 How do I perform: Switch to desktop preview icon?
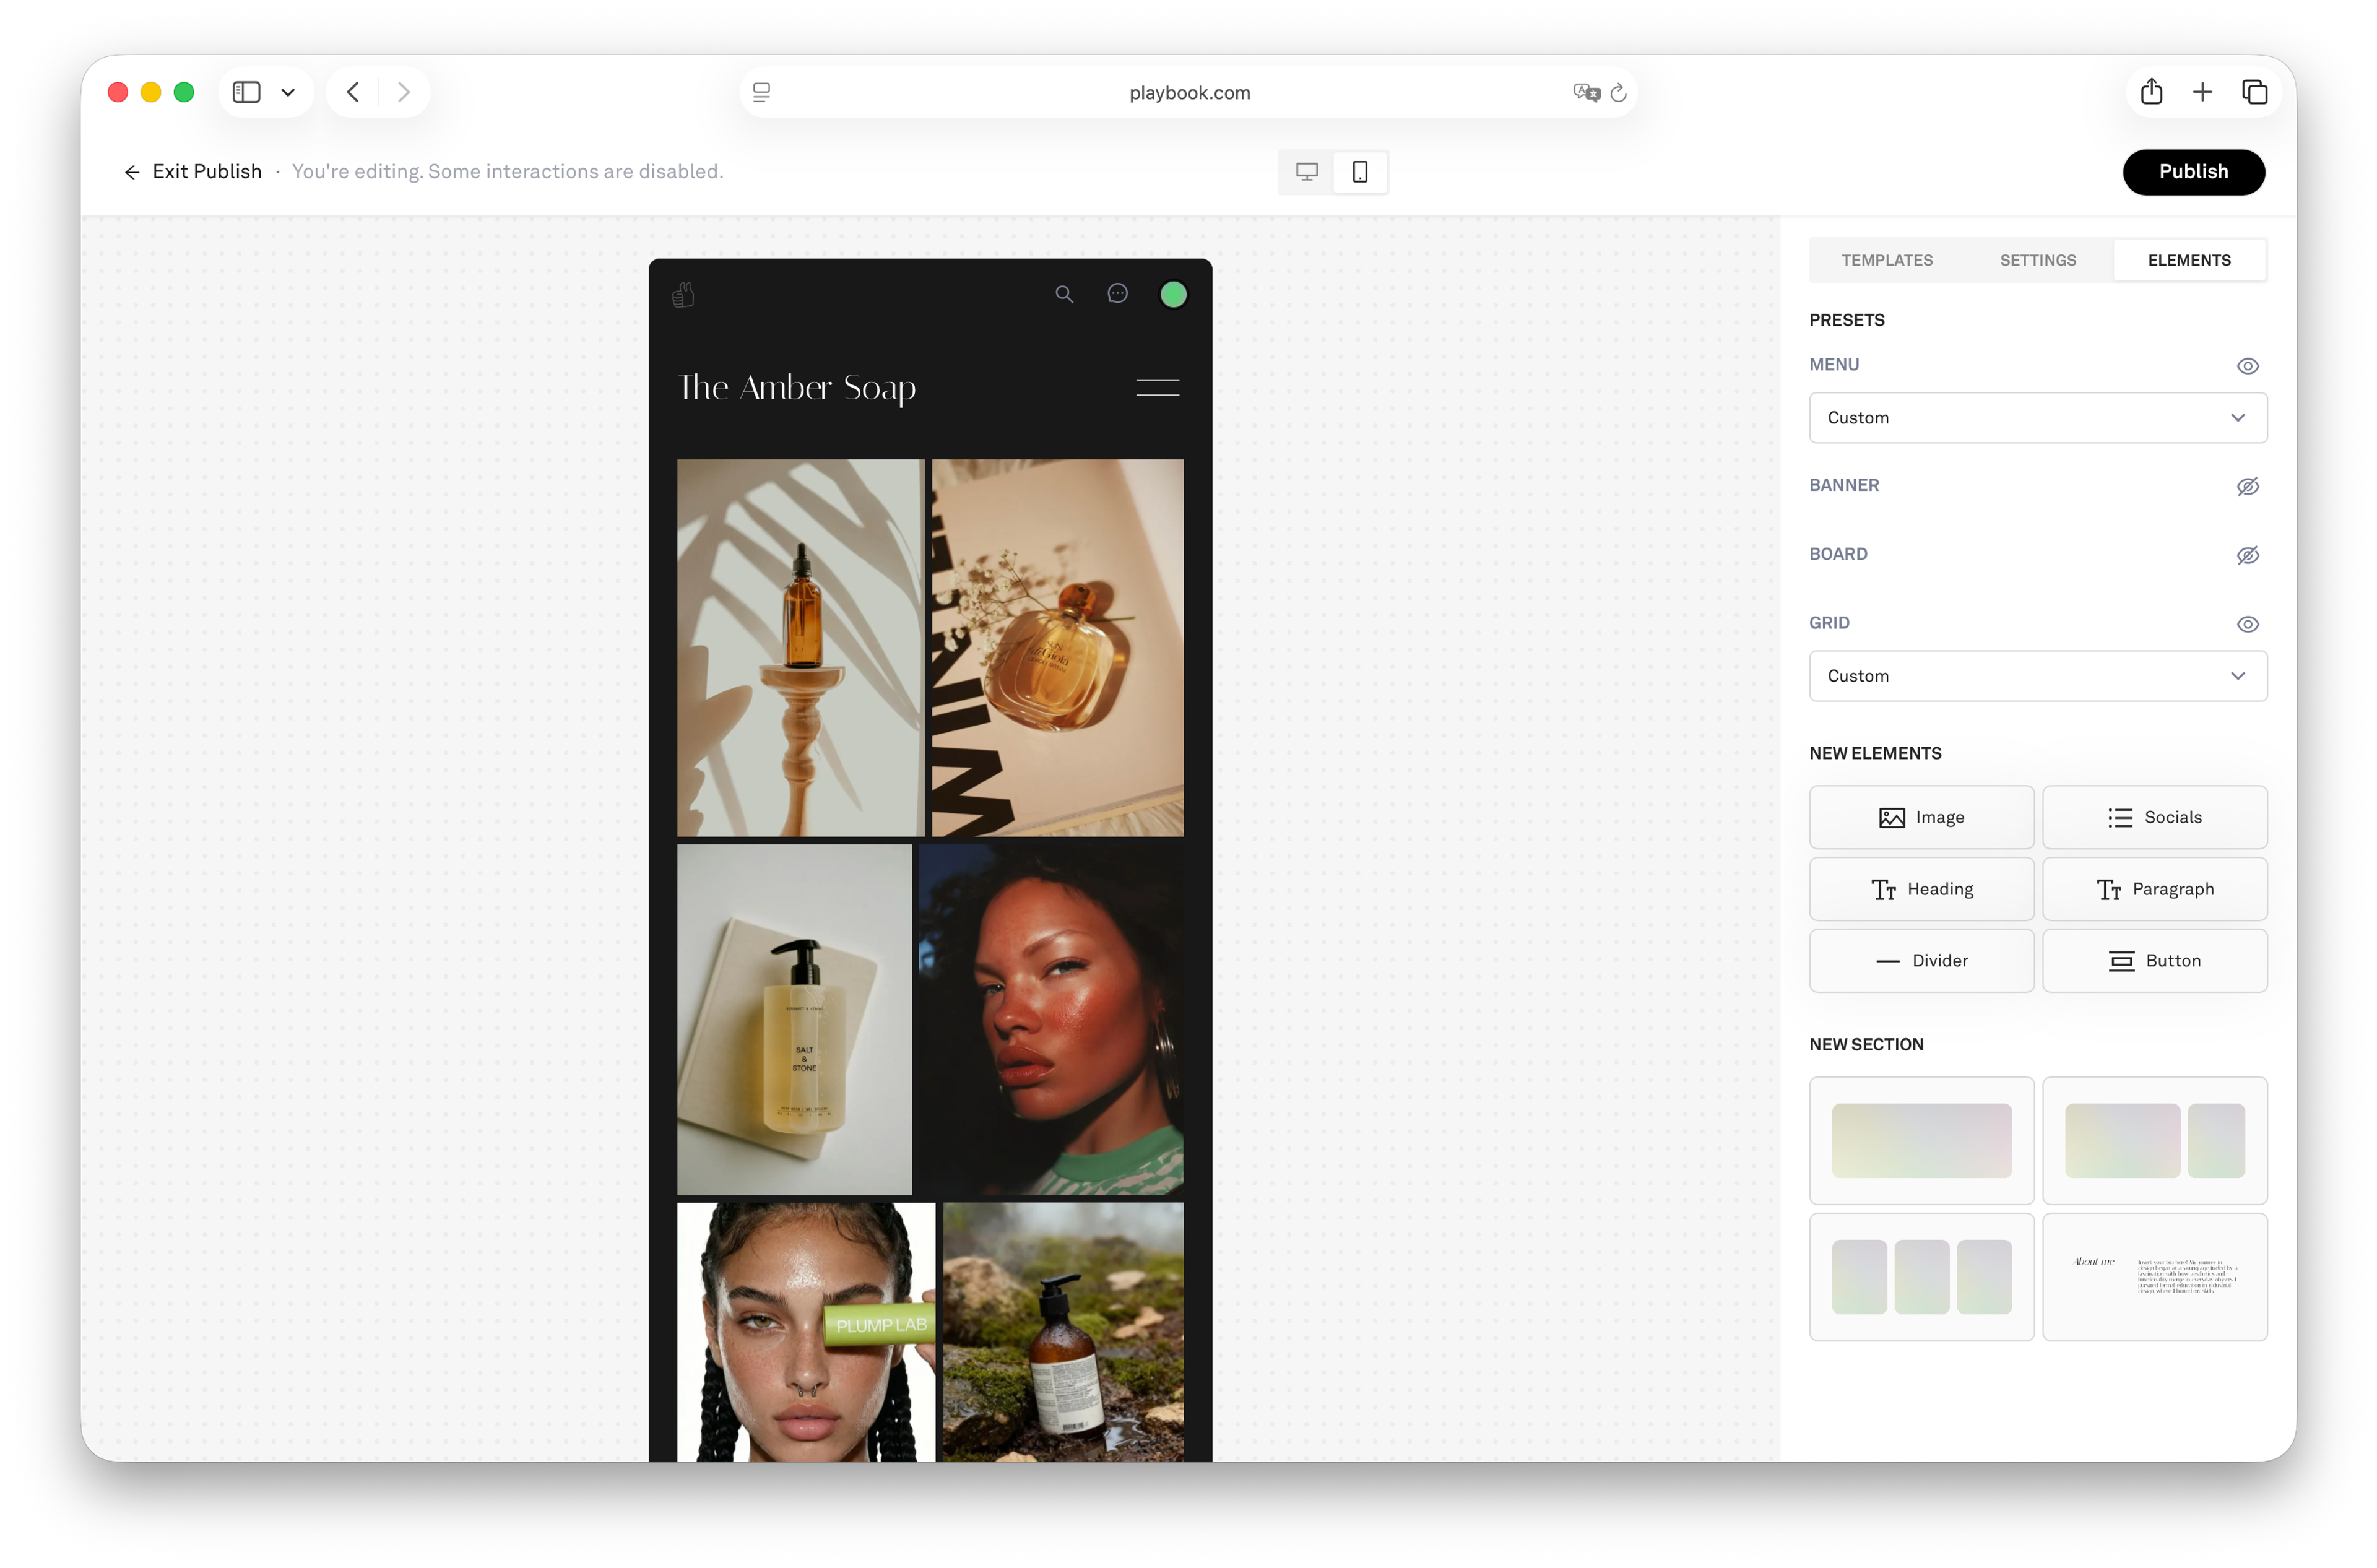tap(1306, 172)
